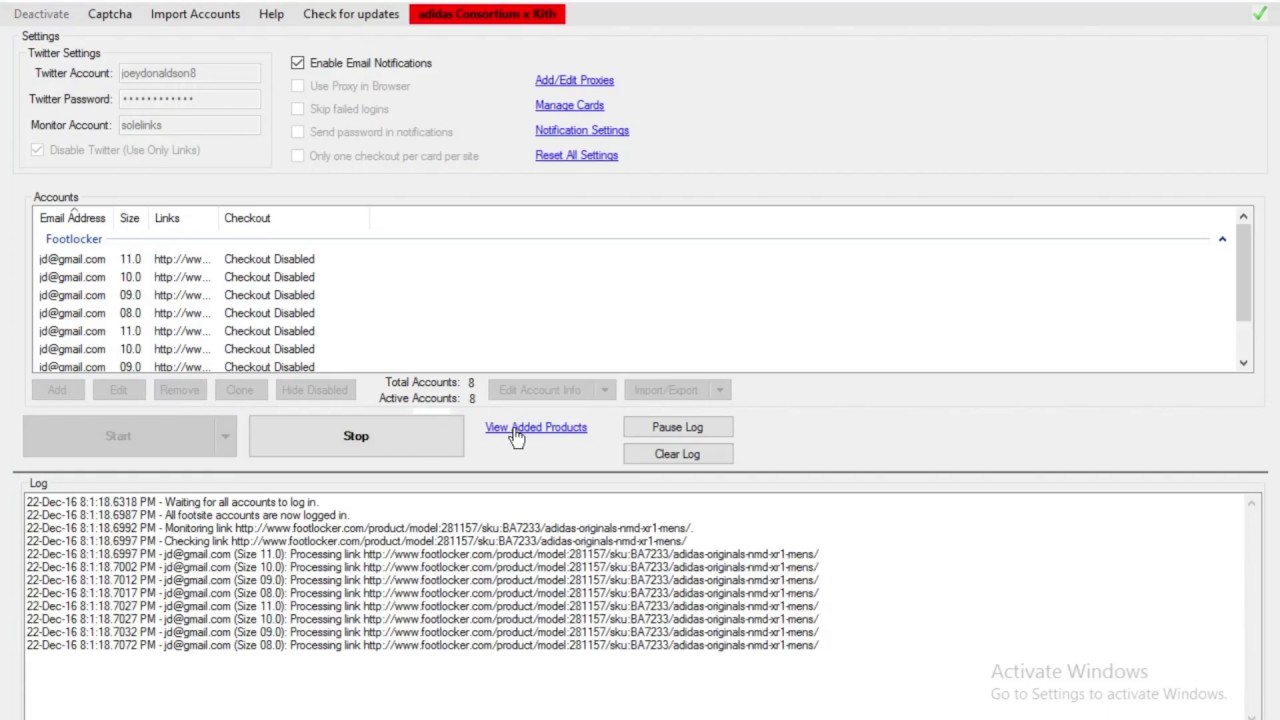Viewport: 1280px width, 720px height.
Task: Open Edit Account Info dropdown arrow
Action: pyautogui.click(x=604, y=390)
